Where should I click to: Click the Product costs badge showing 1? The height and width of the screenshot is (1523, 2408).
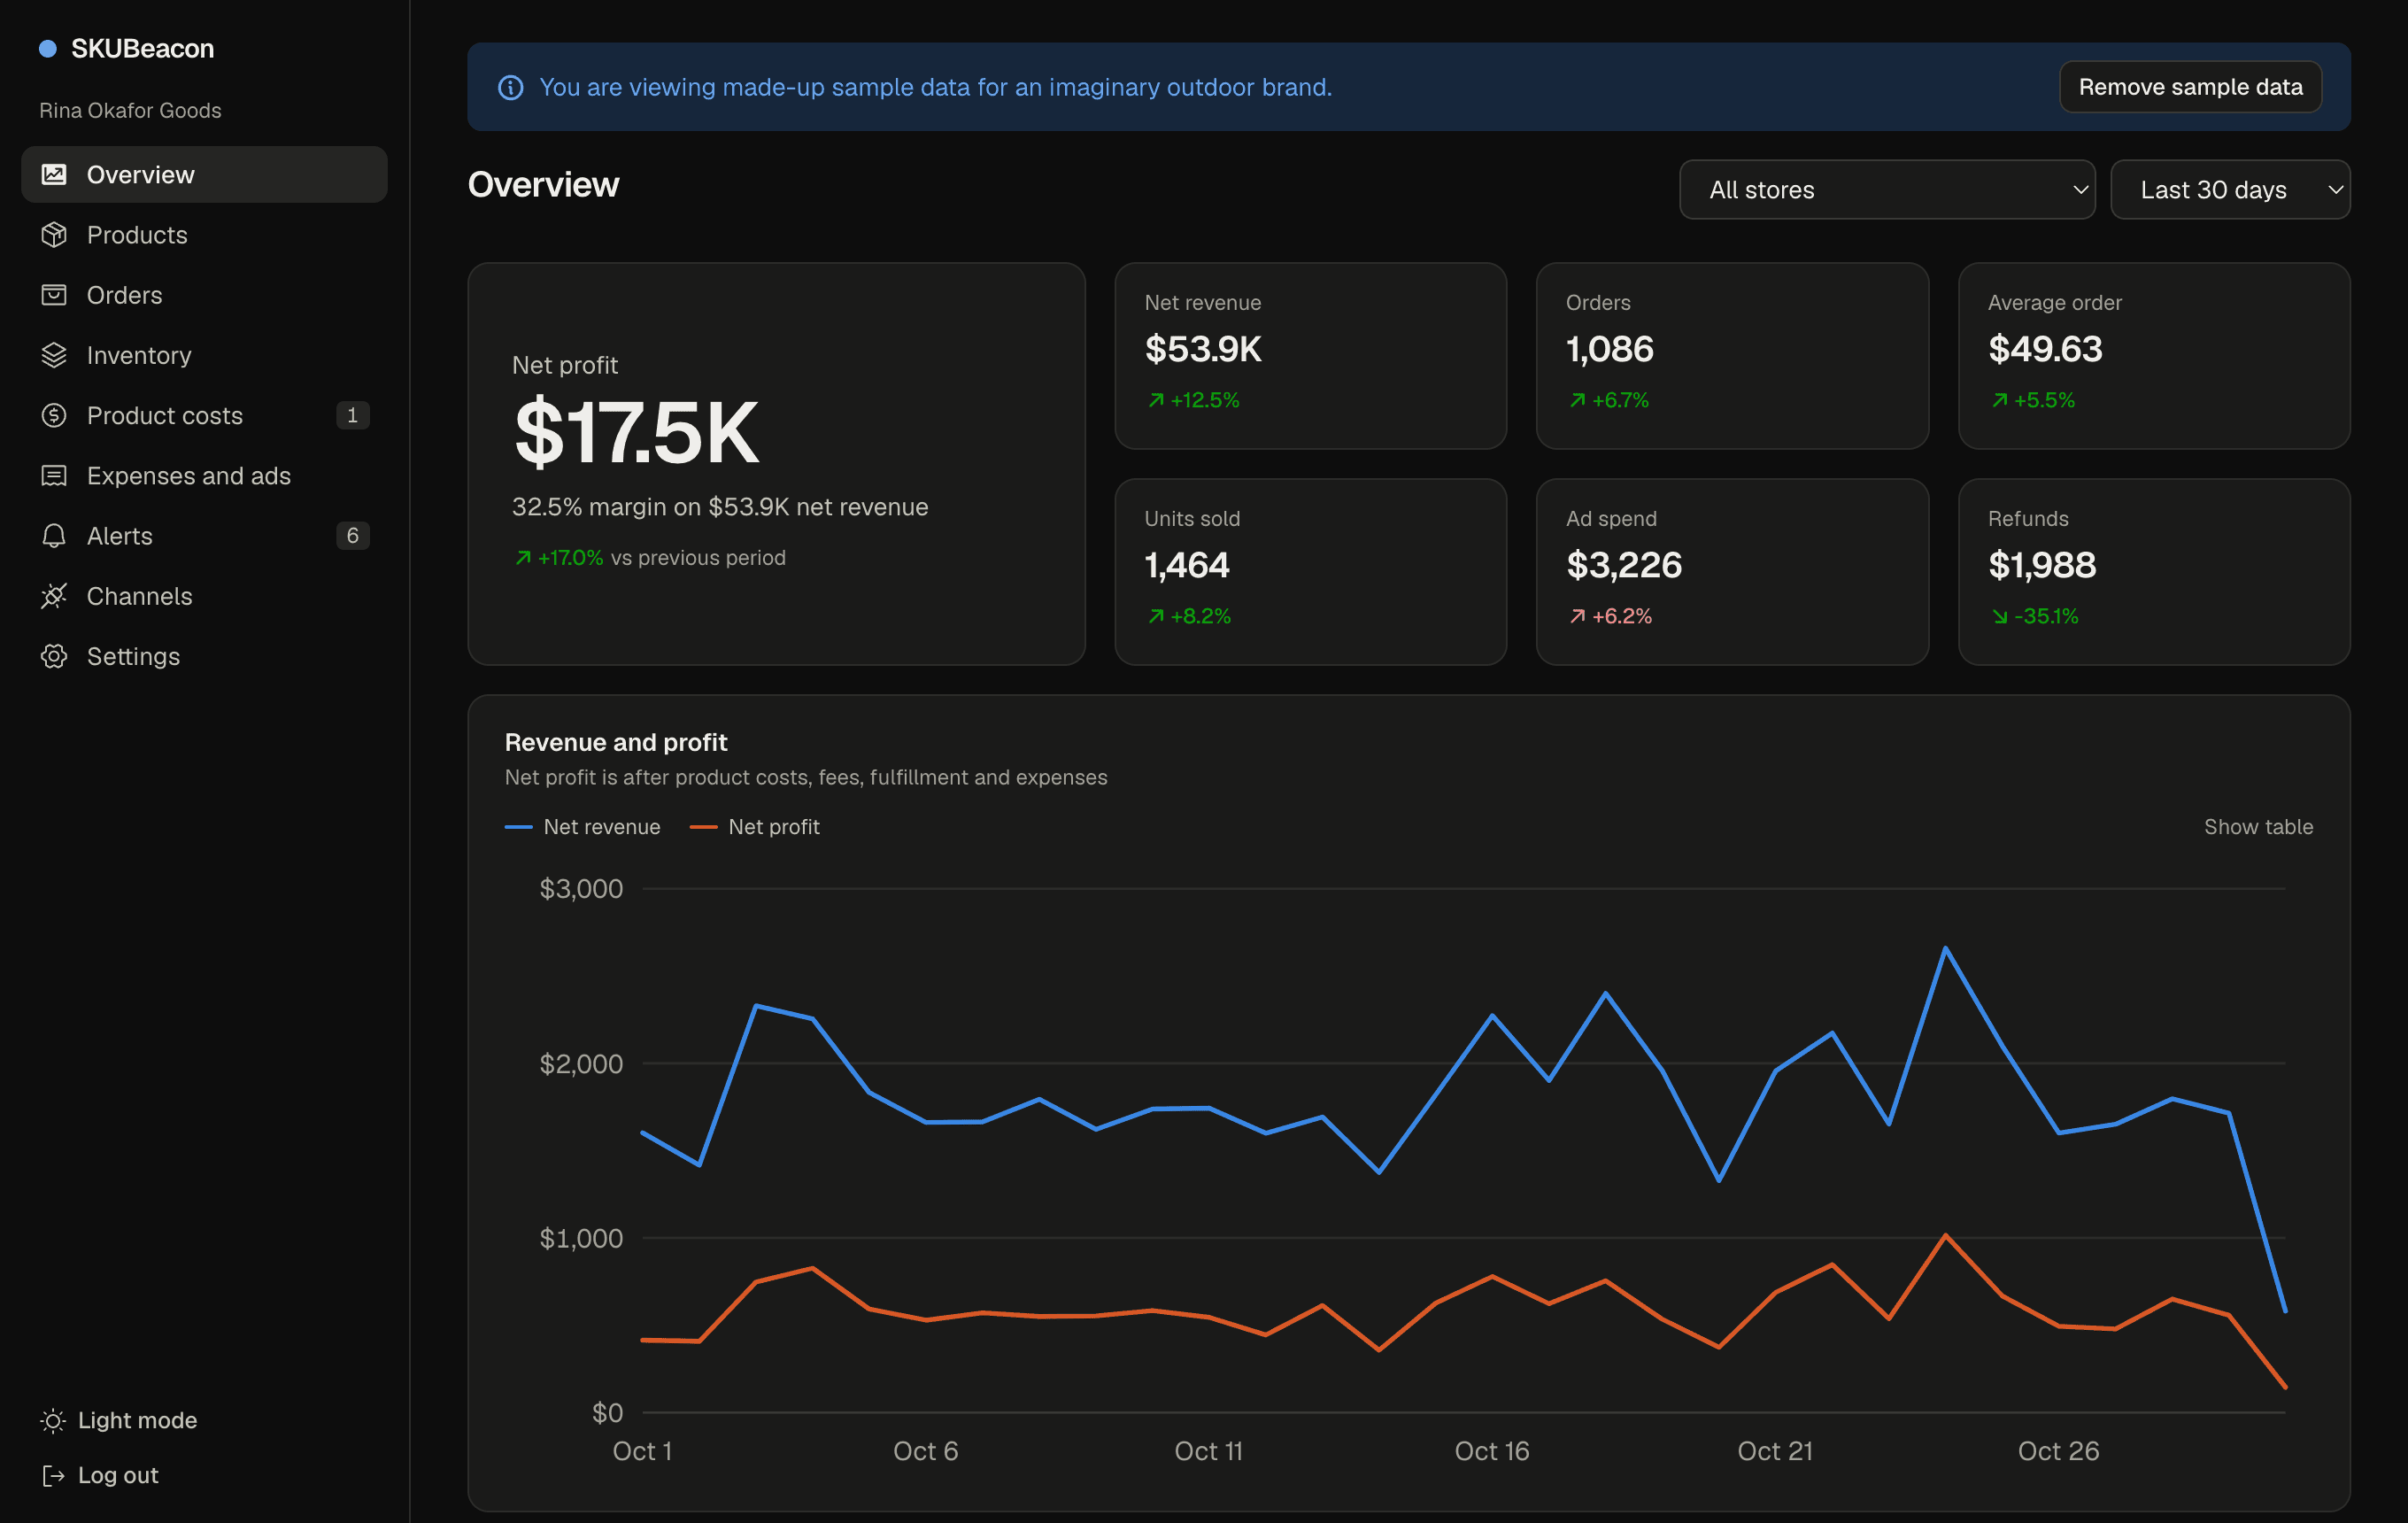[352, 415]
